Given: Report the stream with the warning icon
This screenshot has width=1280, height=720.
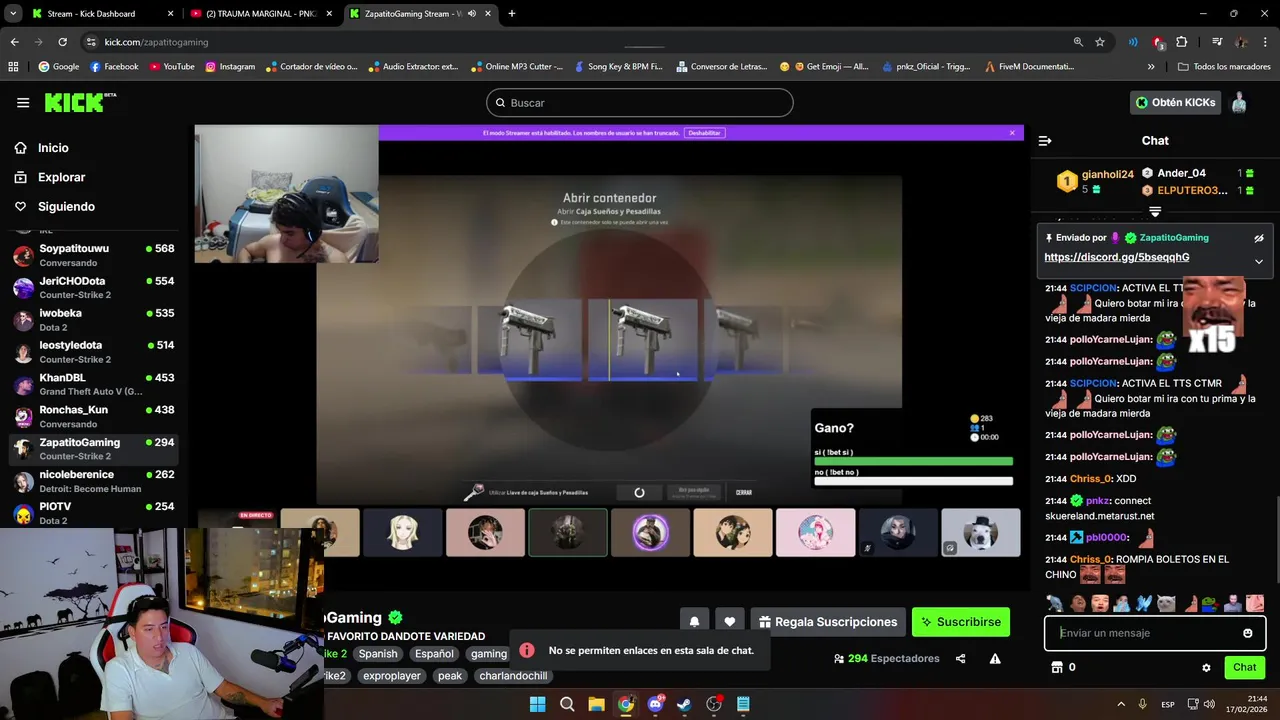Looking at the screenshot, I should tap(995, 659).
